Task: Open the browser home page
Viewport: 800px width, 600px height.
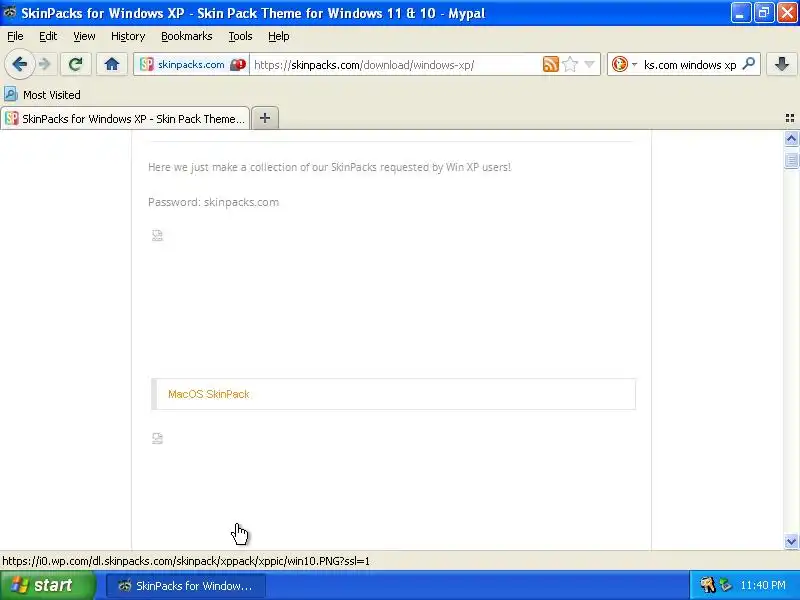Action: pyautogui.click(x=112, y=64)
